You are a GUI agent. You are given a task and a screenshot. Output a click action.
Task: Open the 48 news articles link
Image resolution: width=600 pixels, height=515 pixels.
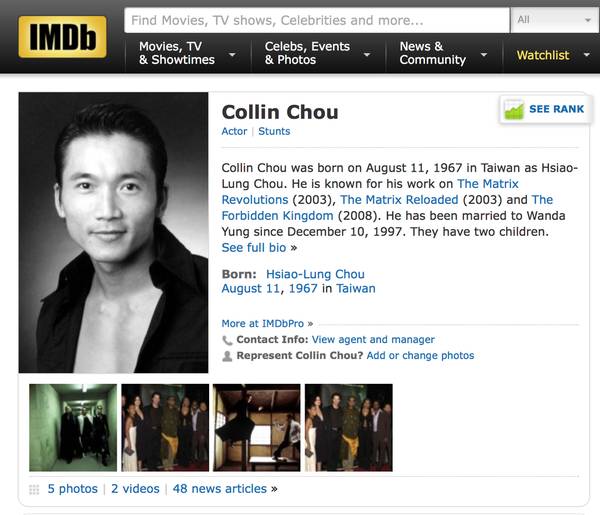point(220,489)
